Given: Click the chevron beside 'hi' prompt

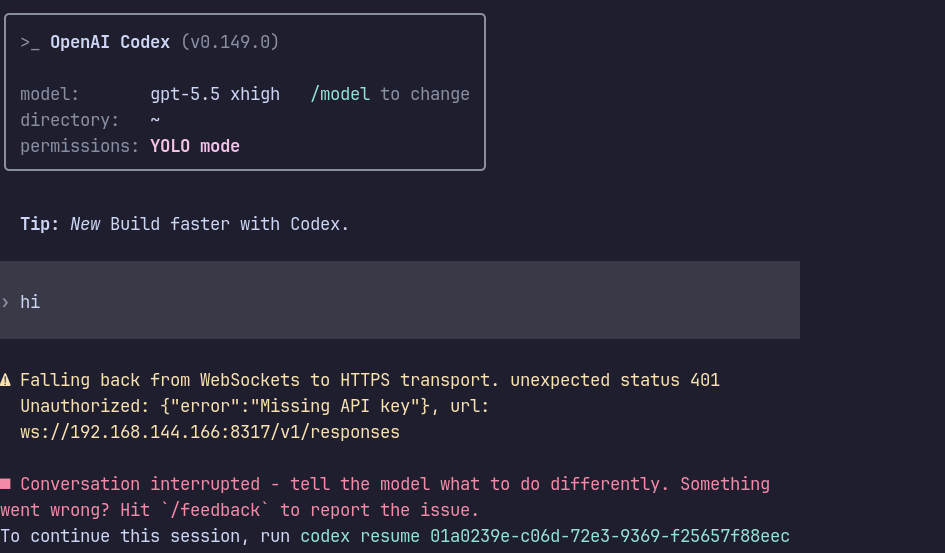Looking at the screenshot, I should [x=5, y=302].
